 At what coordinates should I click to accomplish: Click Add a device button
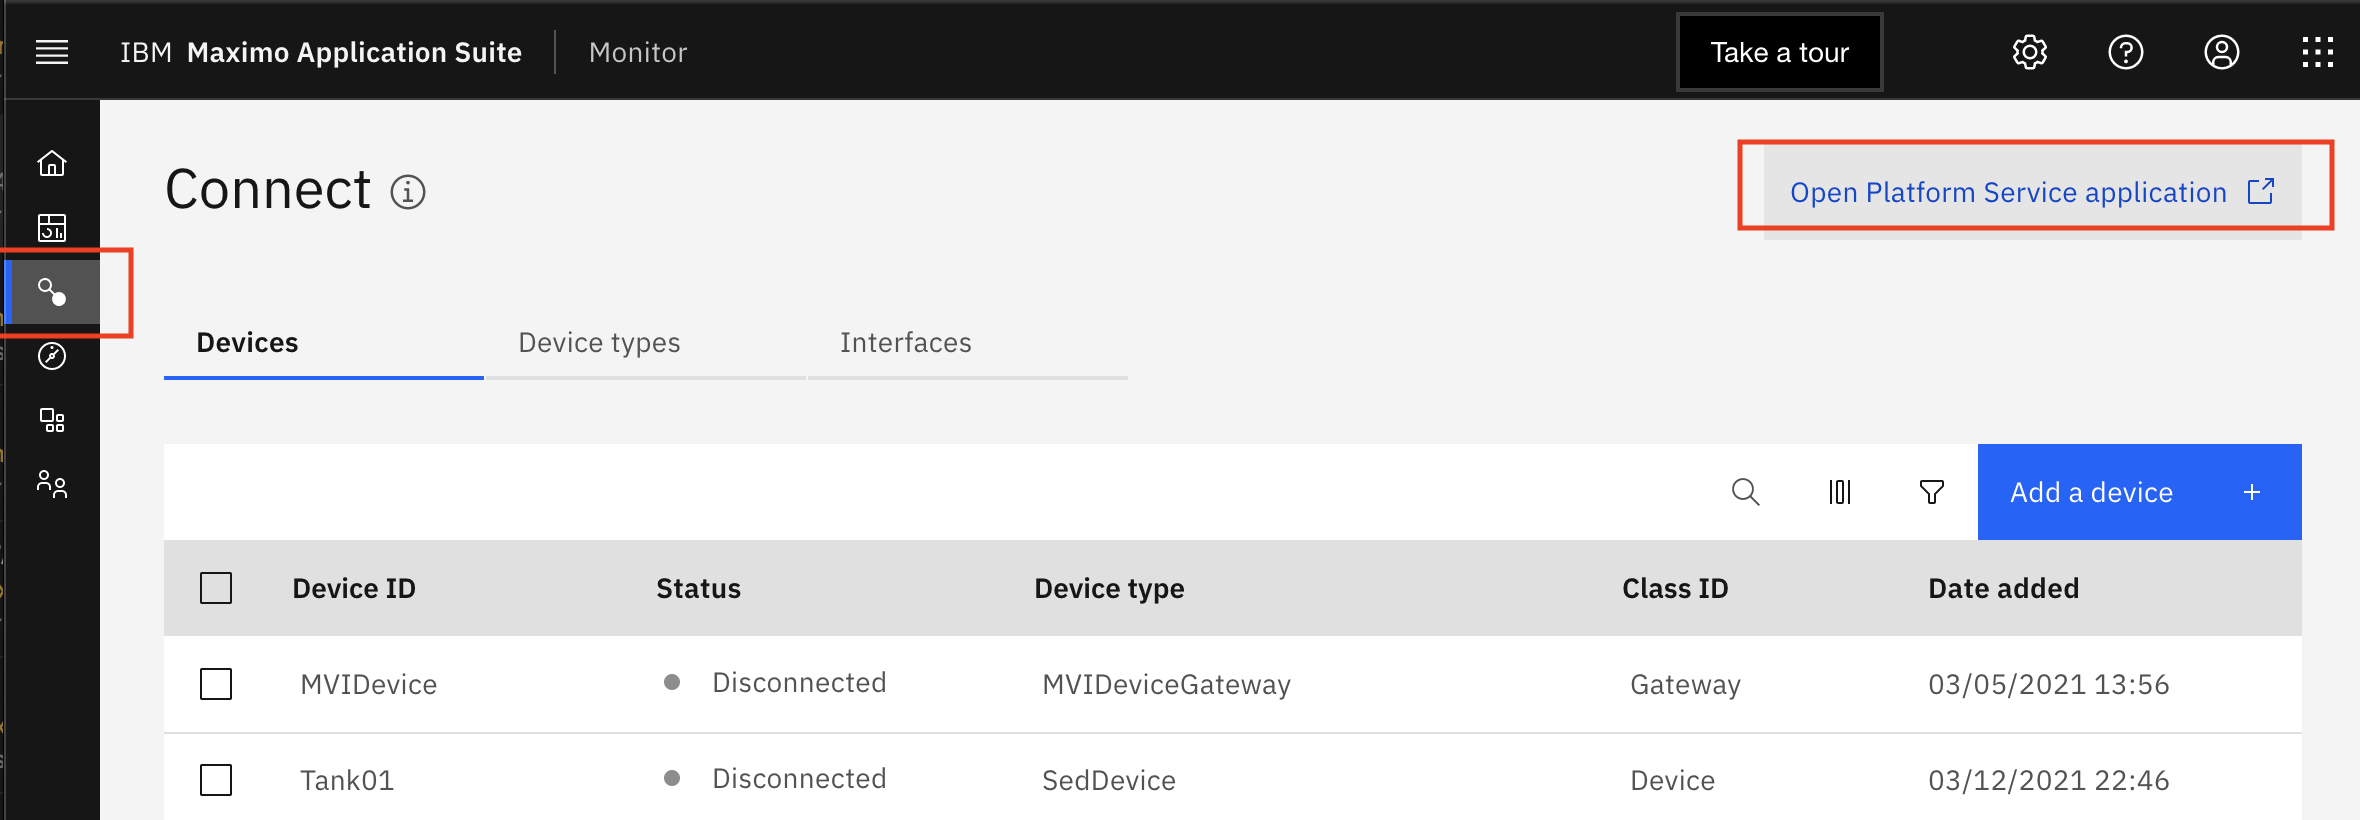click(x=2140, y=492)
